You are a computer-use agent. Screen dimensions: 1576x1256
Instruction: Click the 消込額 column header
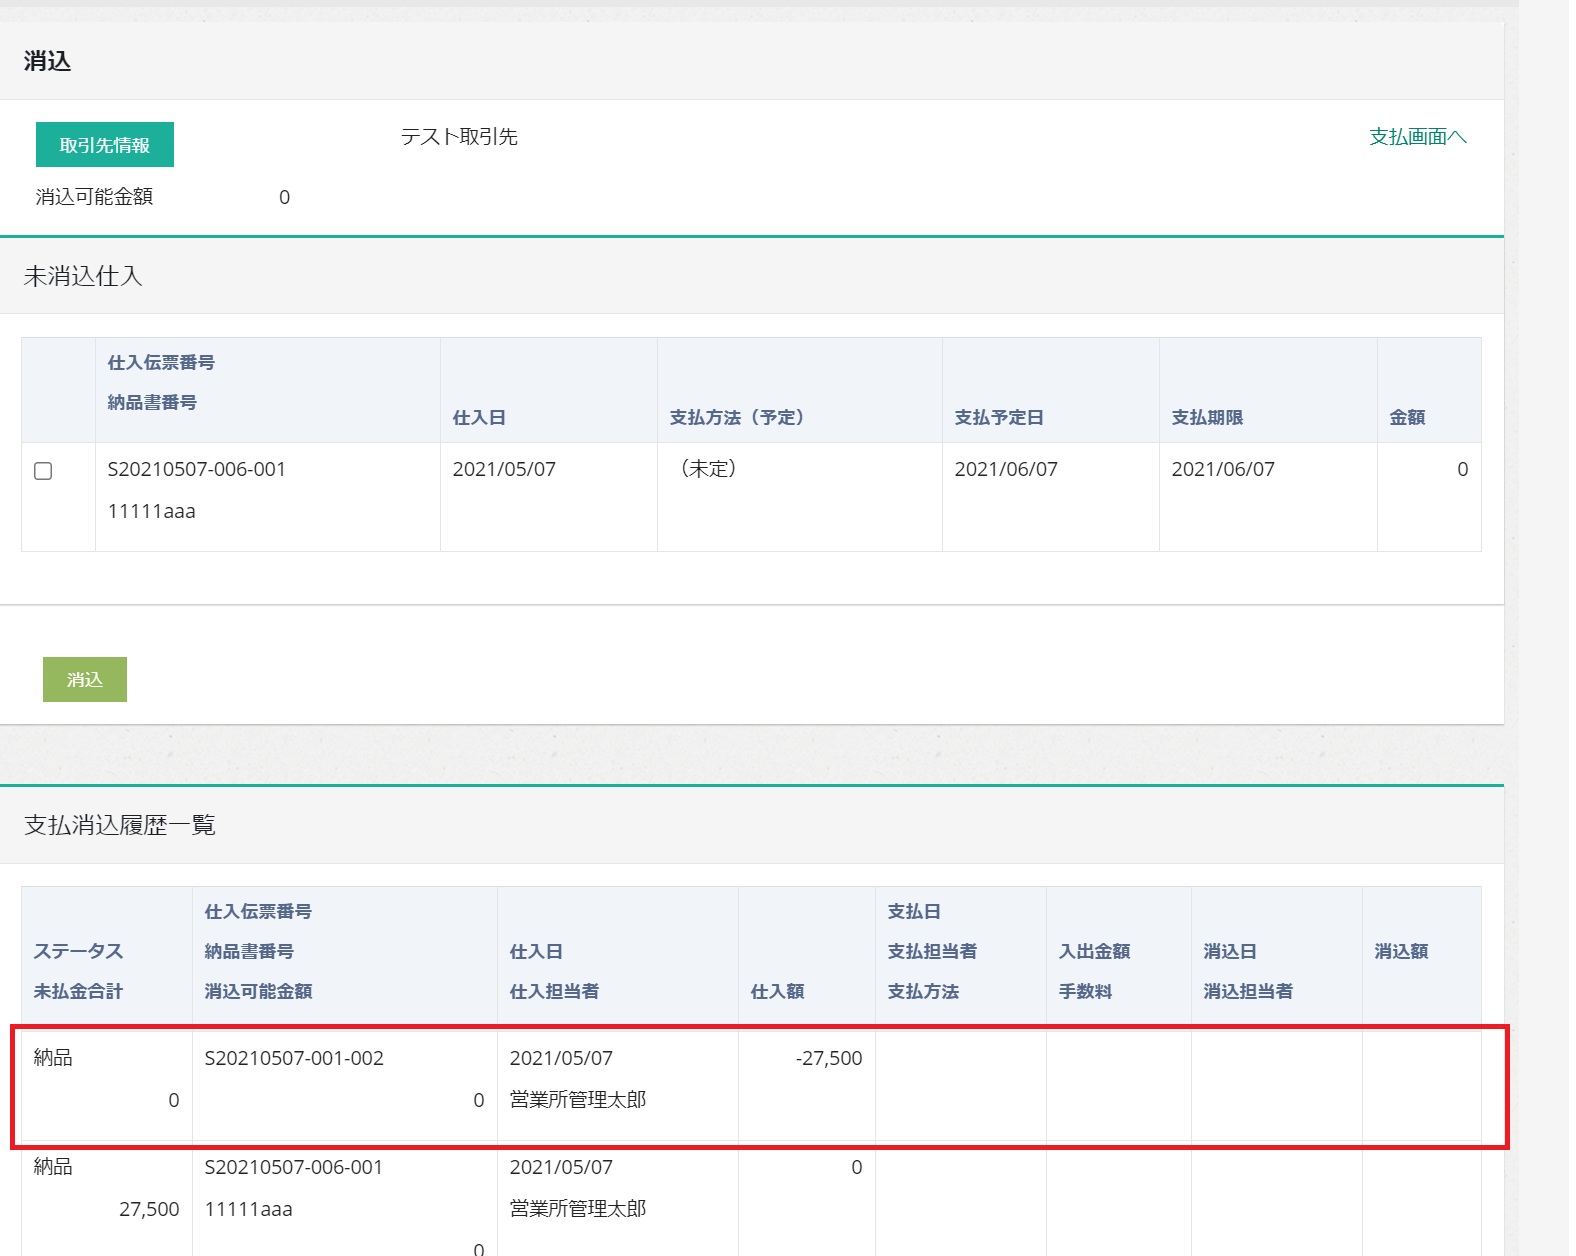pos(1401,951)
